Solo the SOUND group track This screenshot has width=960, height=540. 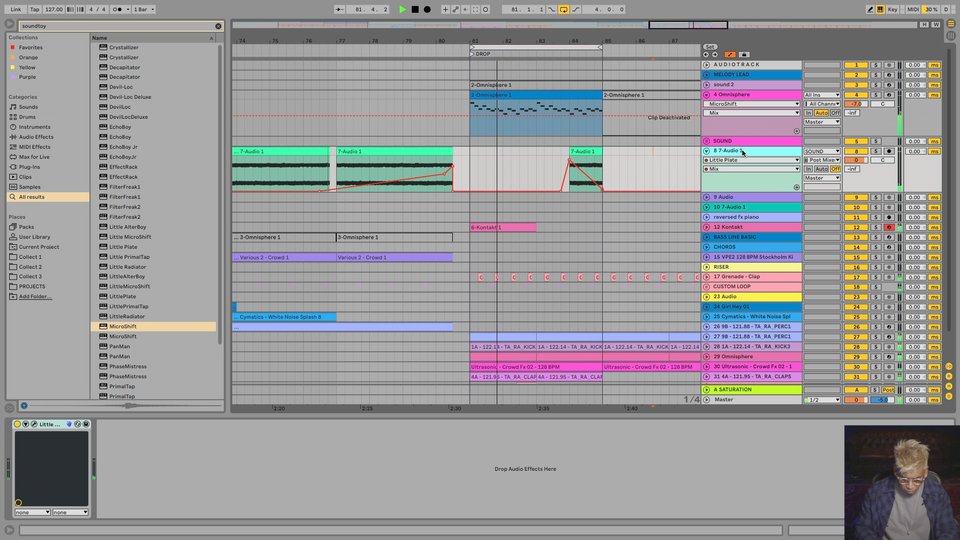876,141
